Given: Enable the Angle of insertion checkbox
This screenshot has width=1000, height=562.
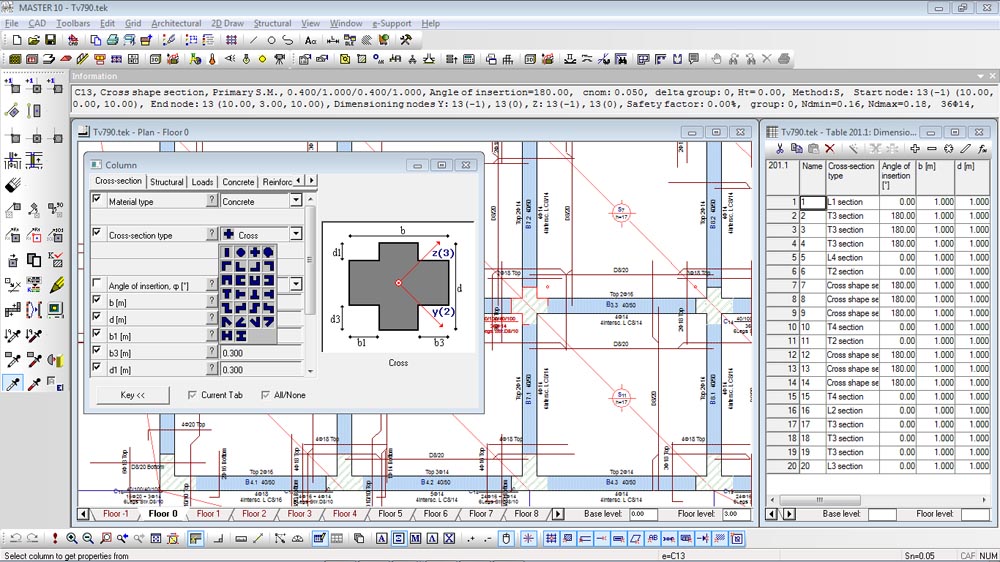Looking at the screenshot, I should tap(97, 284).
